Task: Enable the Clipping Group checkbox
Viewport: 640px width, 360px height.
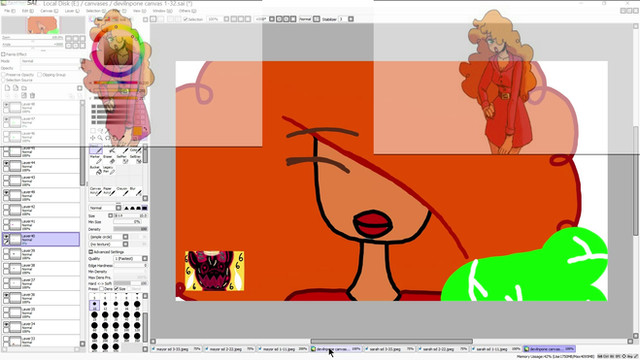Action: coord(40,75)
